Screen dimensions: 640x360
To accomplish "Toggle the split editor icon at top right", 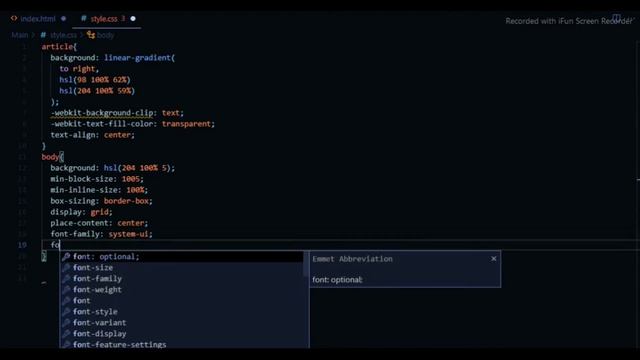I will (616, 18).
